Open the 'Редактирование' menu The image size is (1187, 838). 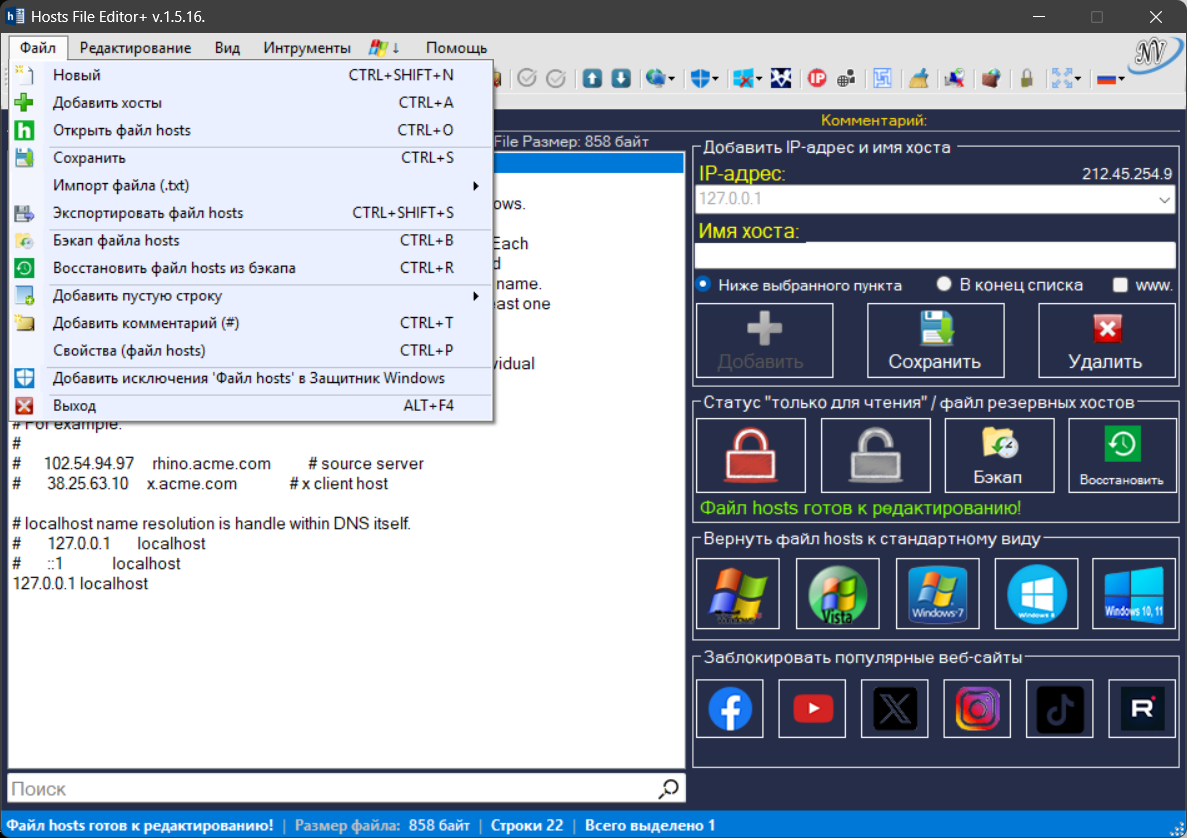(x=136, y=48)
